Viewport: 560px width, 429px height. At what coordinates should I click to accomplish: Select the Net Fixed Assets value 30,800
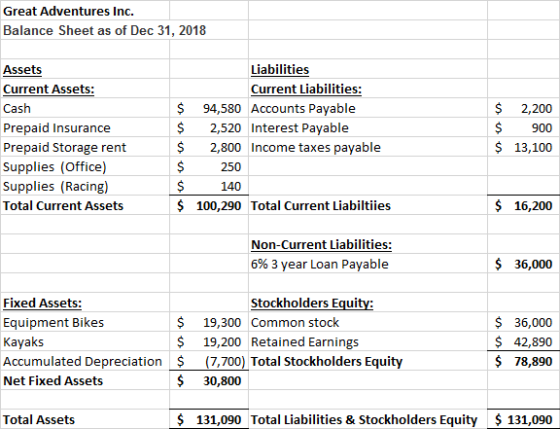pyautogui.click(x=209, y=381)
